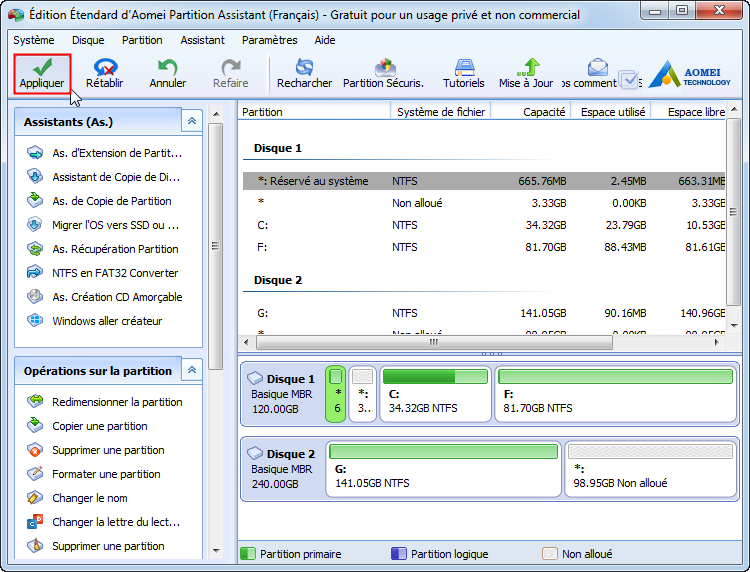The height and width of the screenshot is (572, 750).
Task: Choose Formater une partition operation
Action: pyautogui.click(x=94, y=473)
